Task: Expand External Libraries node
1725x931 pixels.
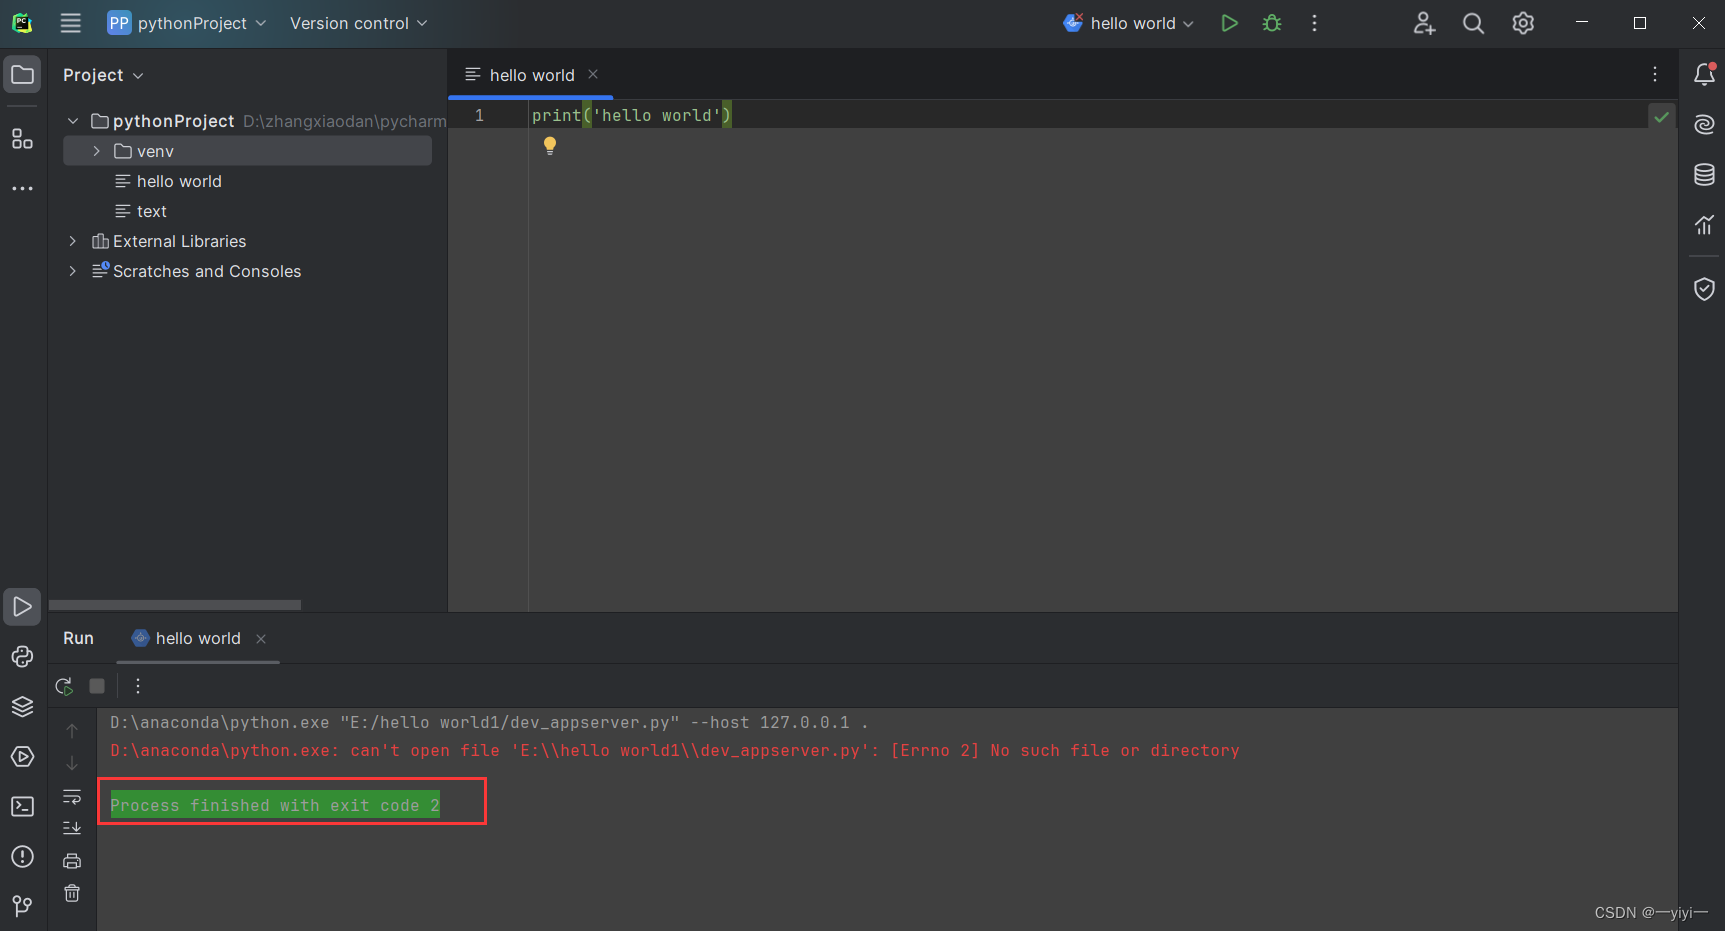Action: pyautogui.click(x=73, y=241)
